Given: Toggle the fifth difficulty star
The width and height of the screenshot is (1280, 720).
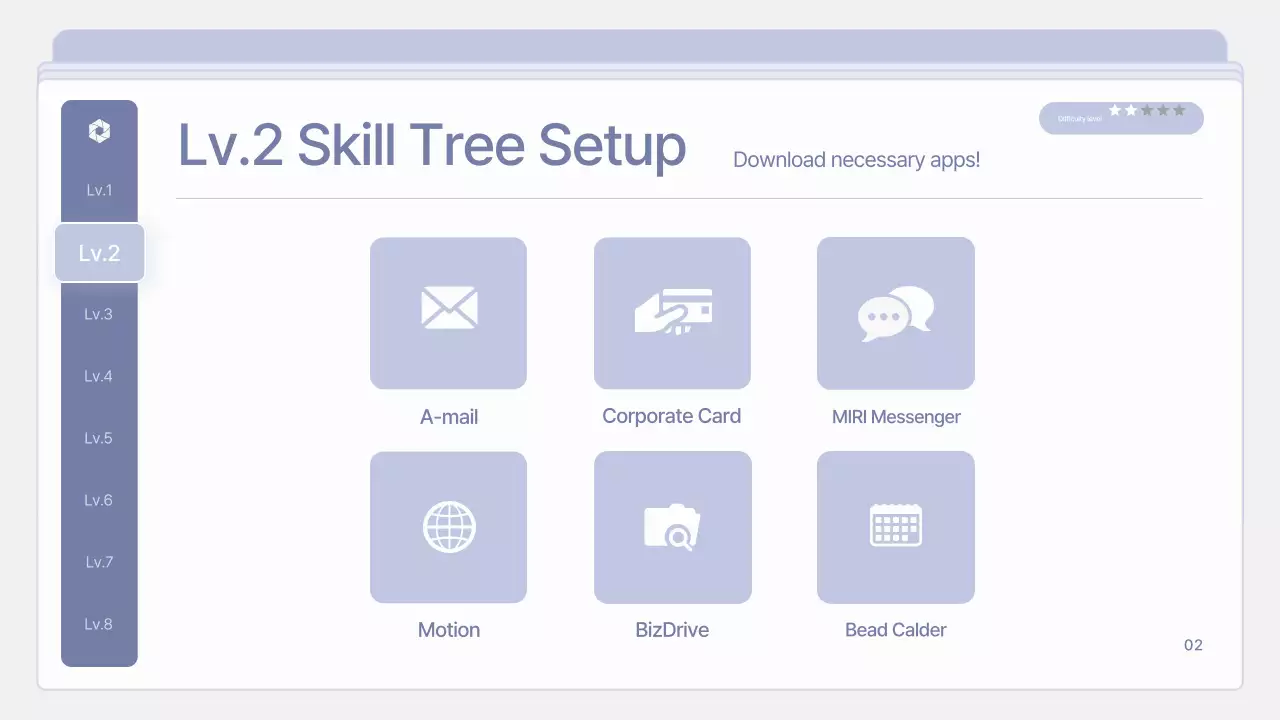Looking at the screenshot, I should click(1179, 111).
